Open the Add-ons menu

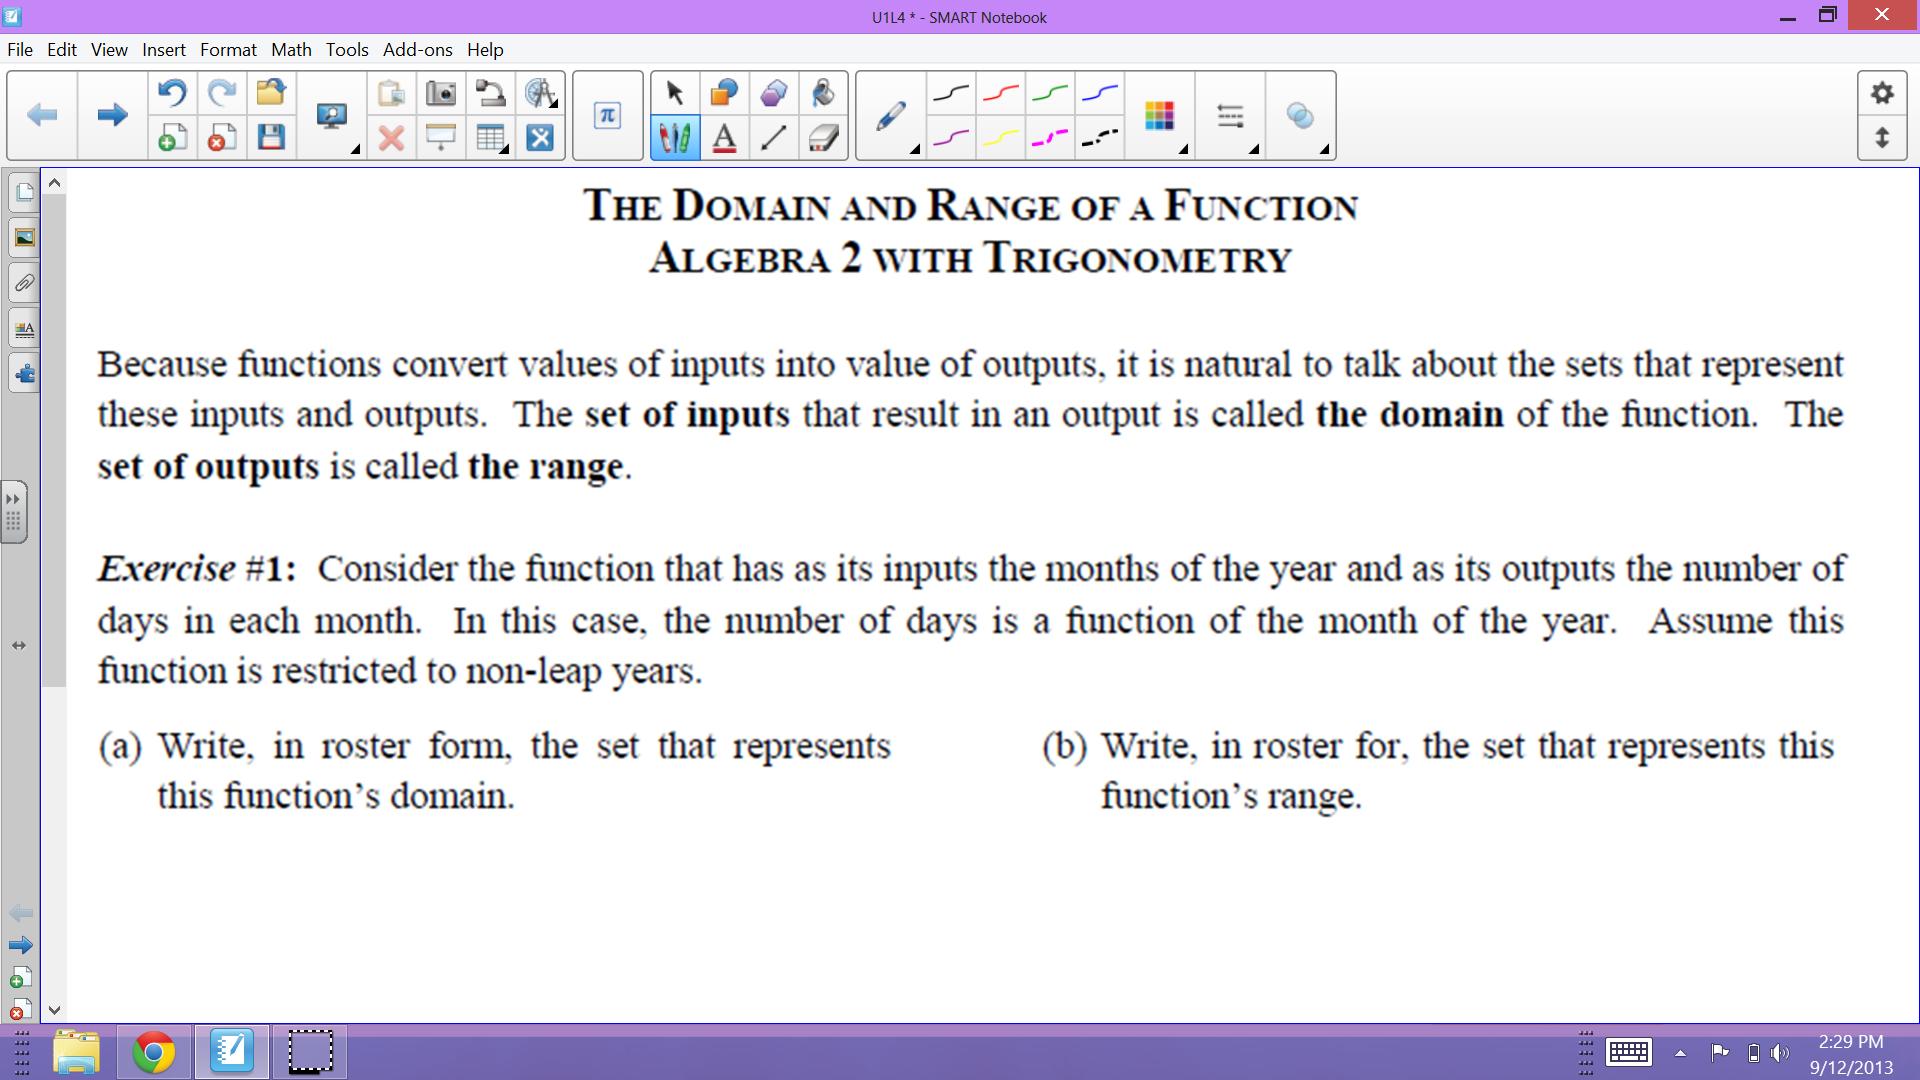(418, 50)
